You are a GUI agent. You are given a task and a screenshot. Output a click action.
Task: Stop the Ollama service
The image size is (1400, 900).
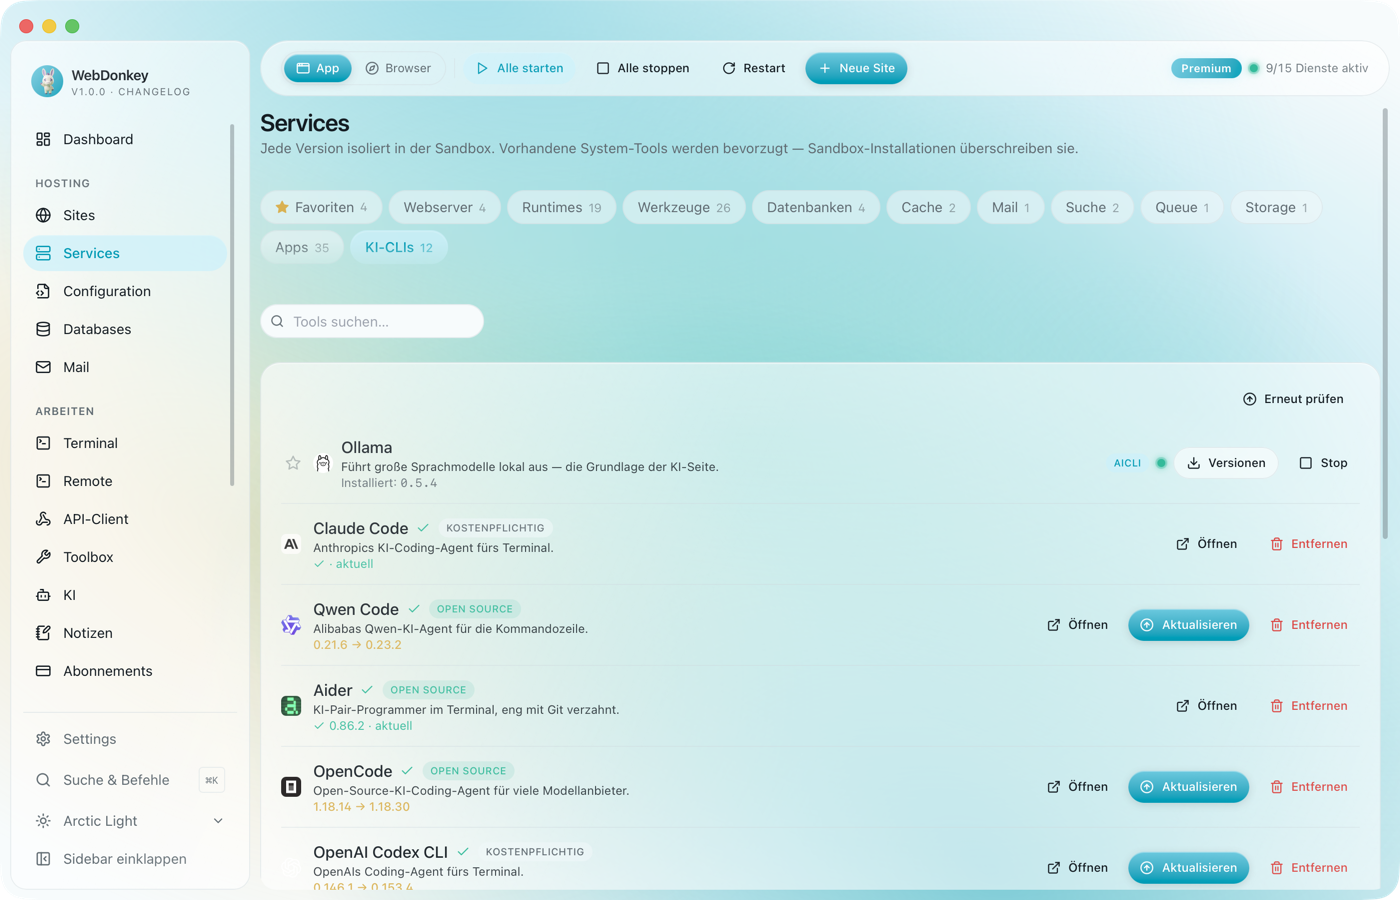(1323, 463)
